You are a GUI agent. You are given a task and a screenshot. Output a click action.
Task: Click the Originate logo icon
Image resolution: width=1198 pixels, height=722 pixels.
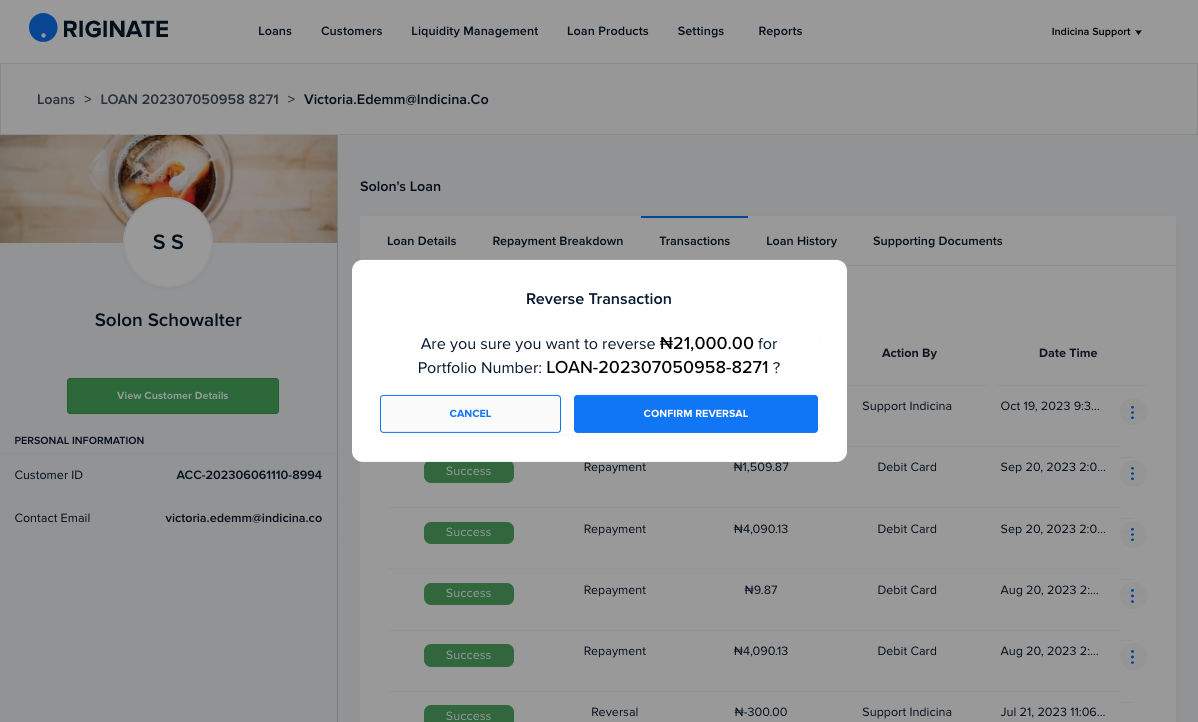click(44, 28)
